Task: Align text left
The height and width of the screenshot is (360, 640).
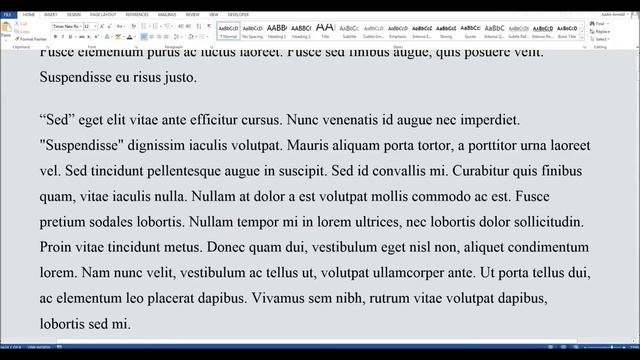Action: pyautogui.click(x=144, y=37)
